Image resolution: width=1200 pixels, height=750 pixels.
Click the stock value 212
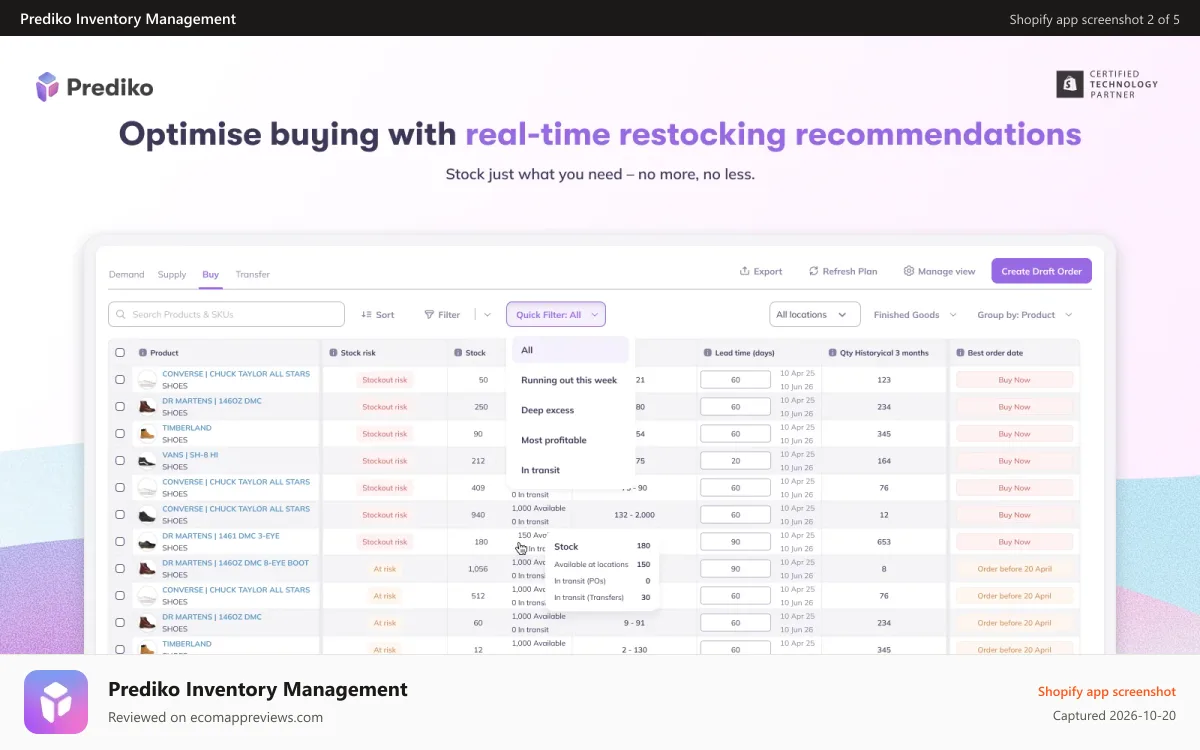[x=476, y=461]
